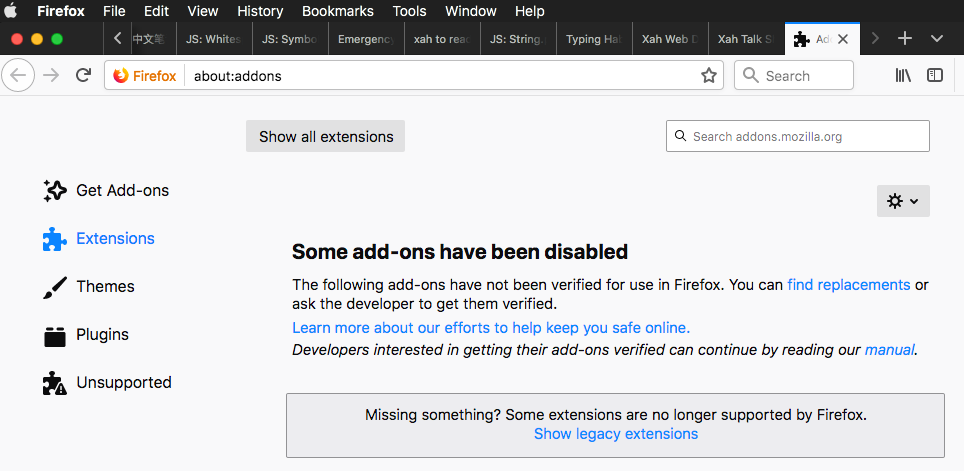Open the gear tools menu
964x471 pixels.
903,201
